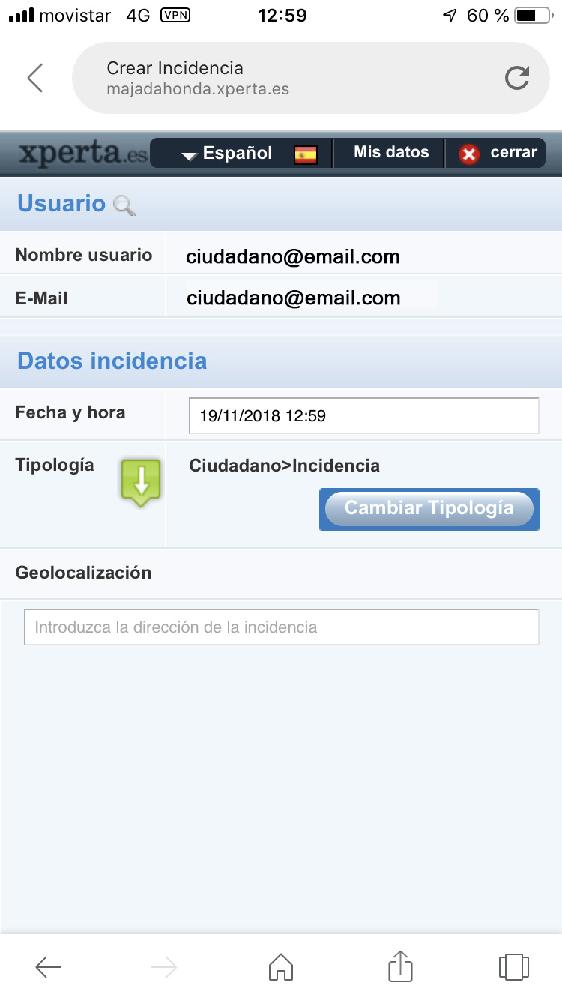Open the home icon in bottom toolbar
This screenshot has width=562, height=1000.
point(281,967)
